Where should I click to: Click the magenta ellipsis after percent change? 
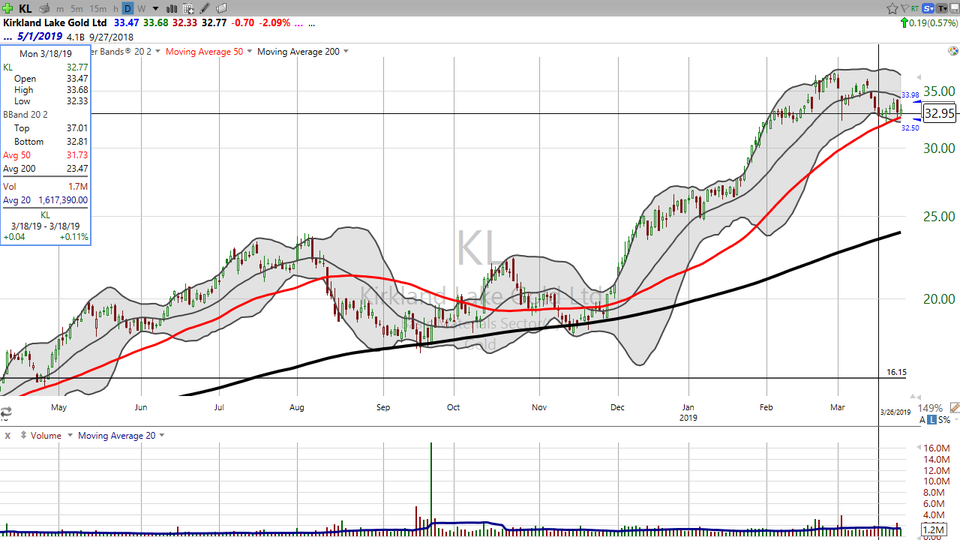tap(298, 24)
